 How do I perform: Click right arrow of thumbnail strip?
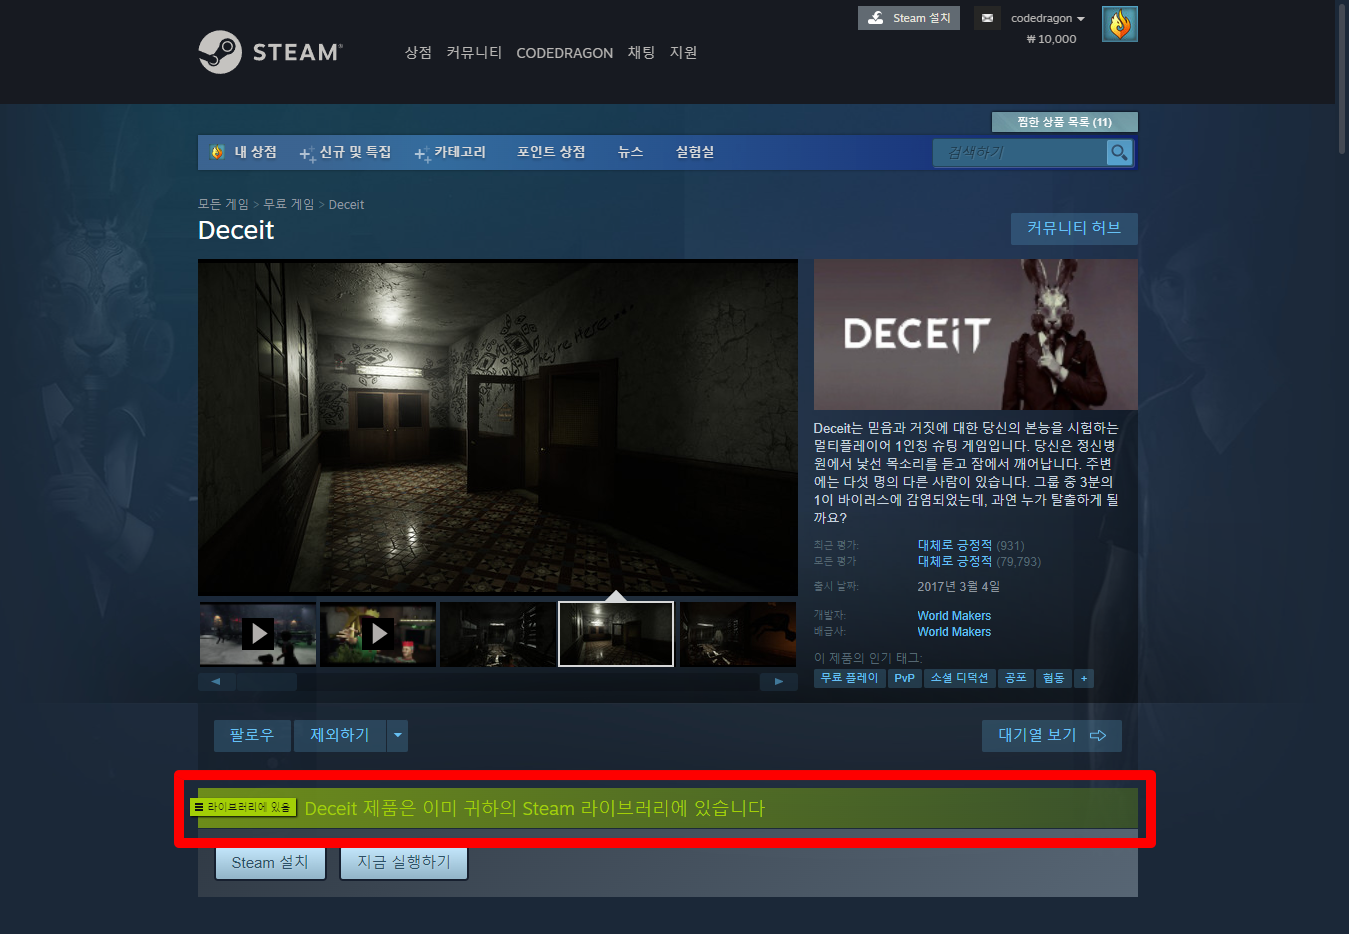[779, 682]
